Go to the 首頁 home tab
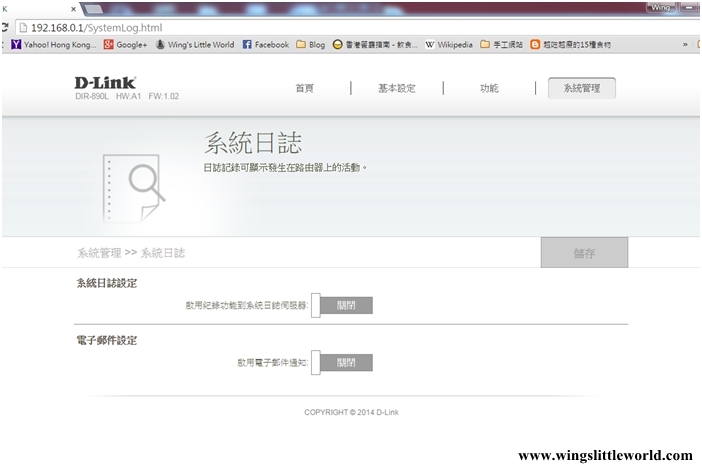Screen dimensions: 702x469 (304, 88)
